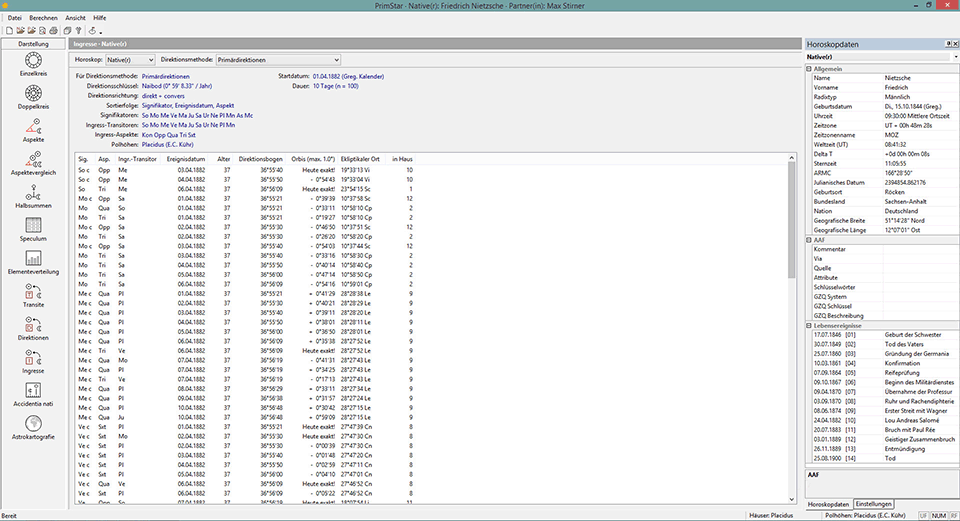Select the Ingresse sidebar icon
Screen dimensions: 960x521
pos(33,362)
